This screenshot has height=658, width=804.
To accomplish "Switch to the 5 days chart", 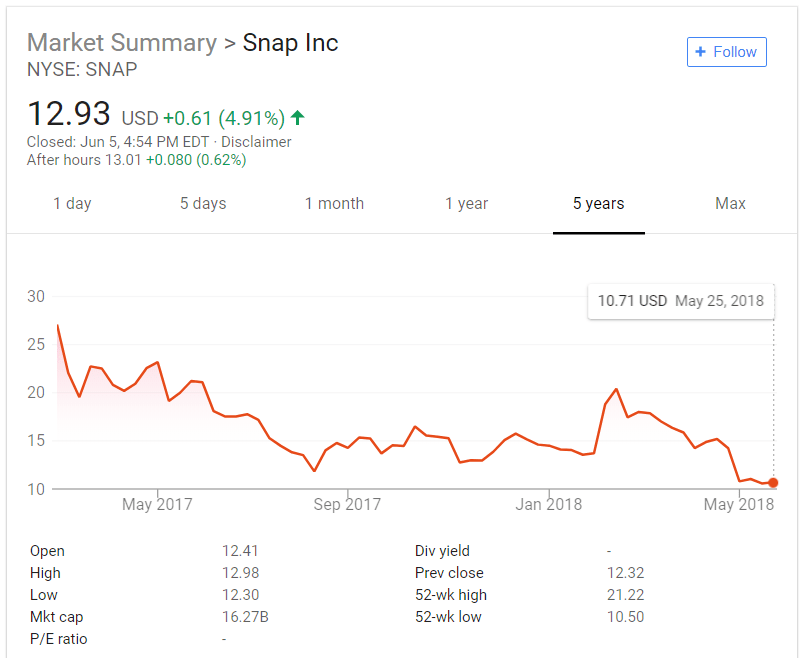I will tap(203, 203).
